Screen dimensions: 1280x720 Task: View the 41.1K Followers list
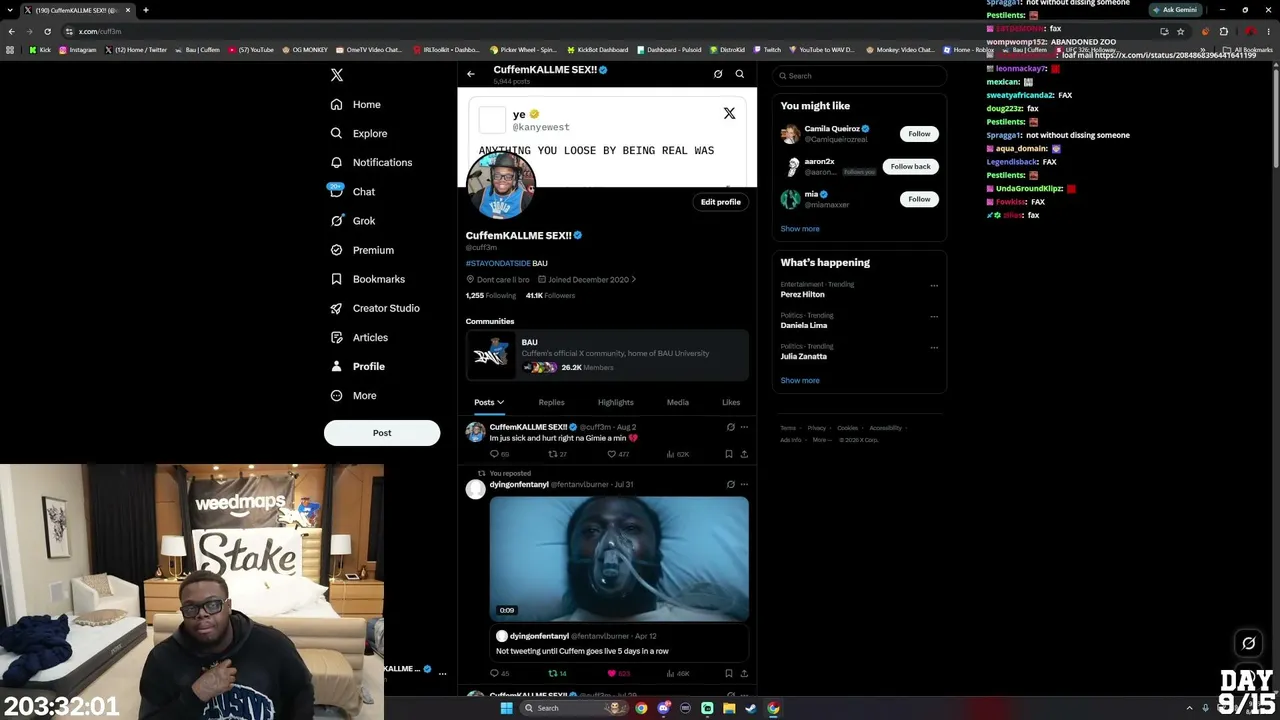[x=550, y=296]
